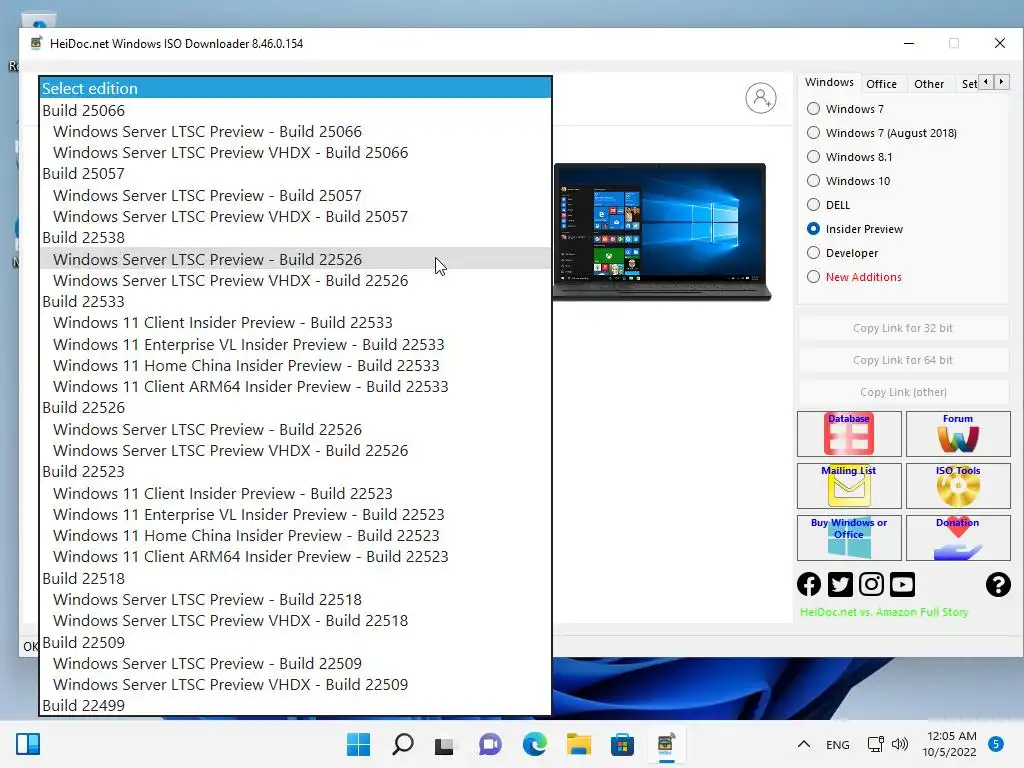Switch to the Other tab
Image resolution: width=1024 pixels, height=768 pixels.
929,84
